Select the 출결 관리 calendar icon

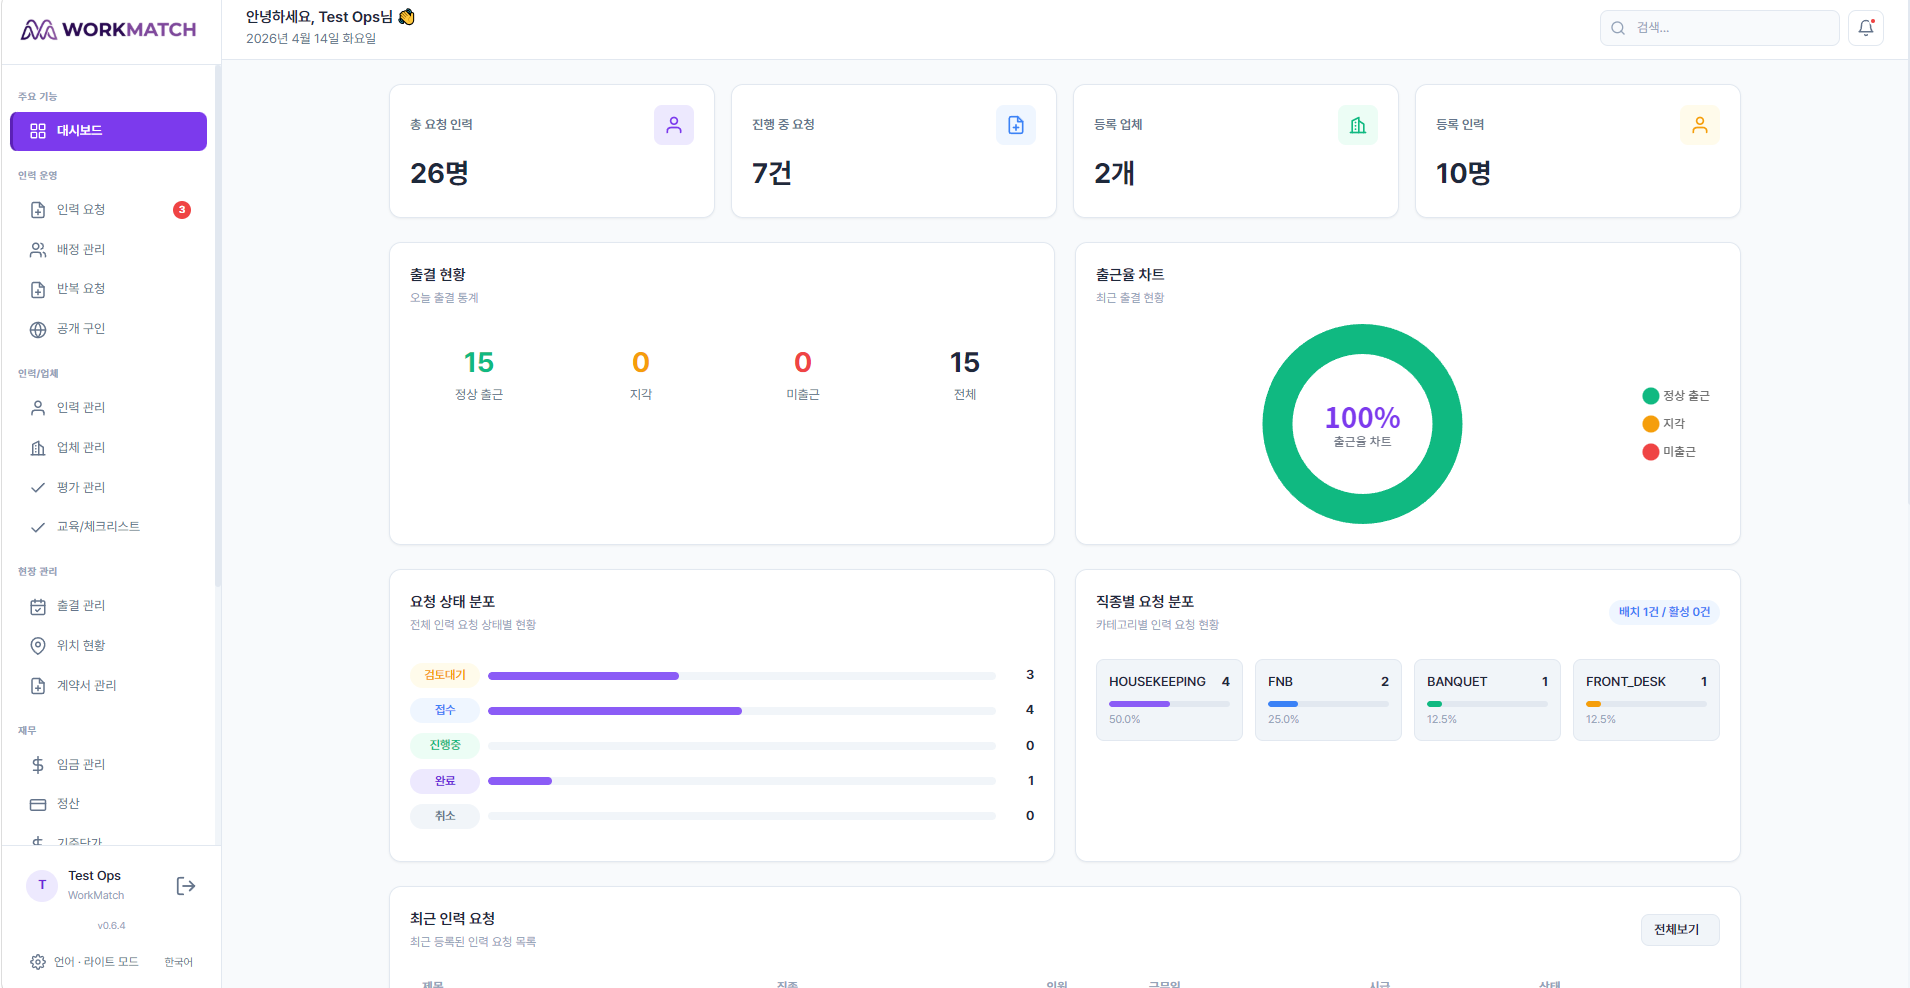pos(37,605)
